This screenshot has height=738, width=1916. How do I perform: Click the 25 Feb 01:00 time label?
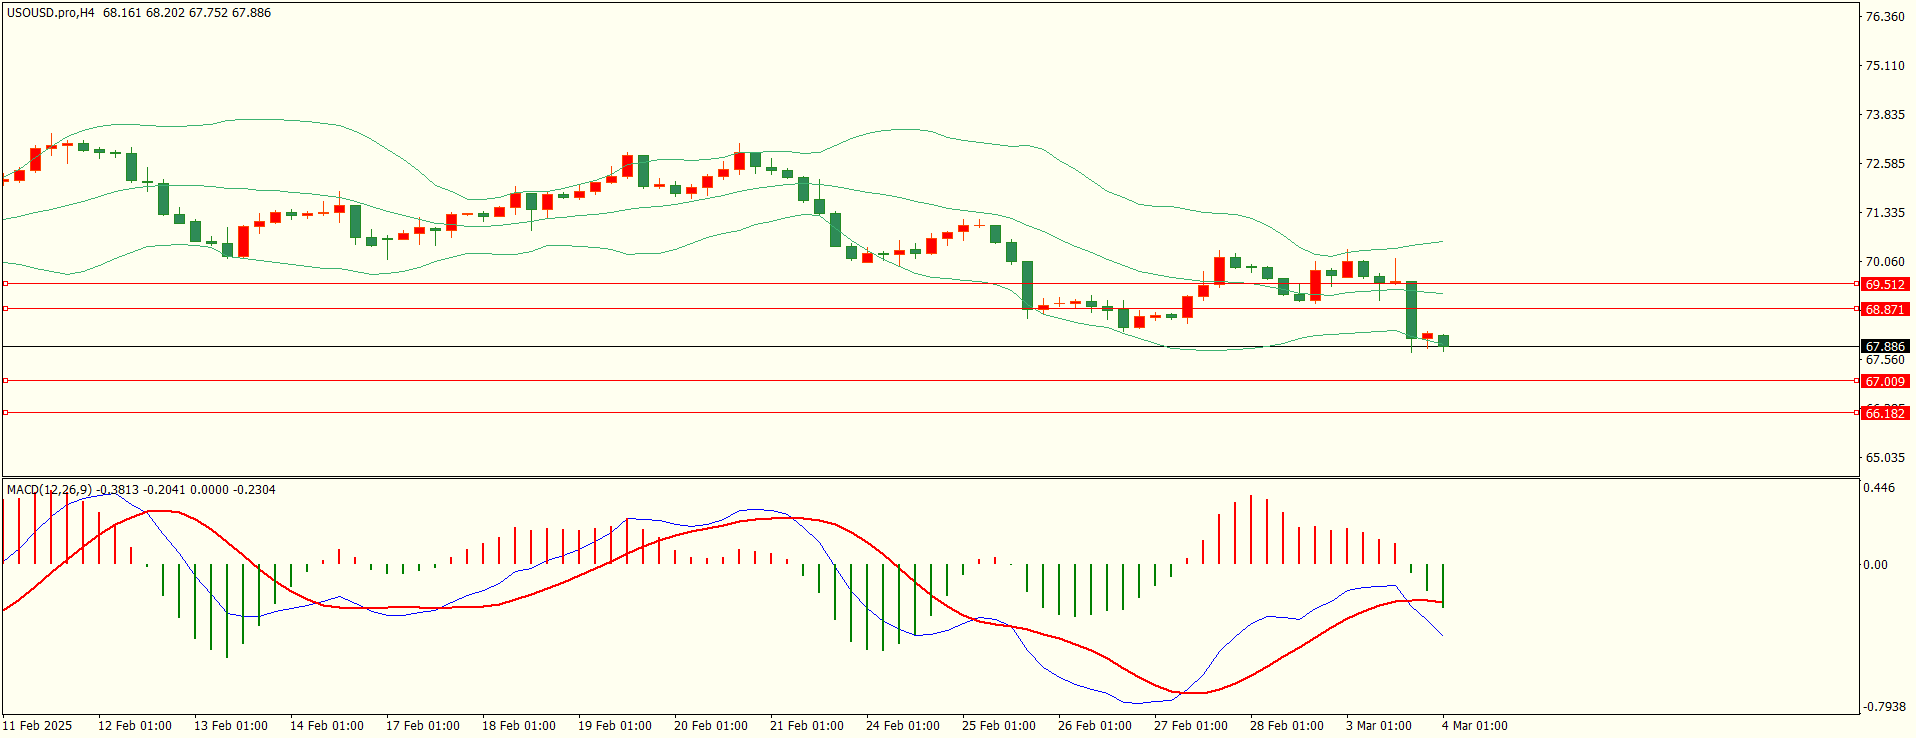999,726
